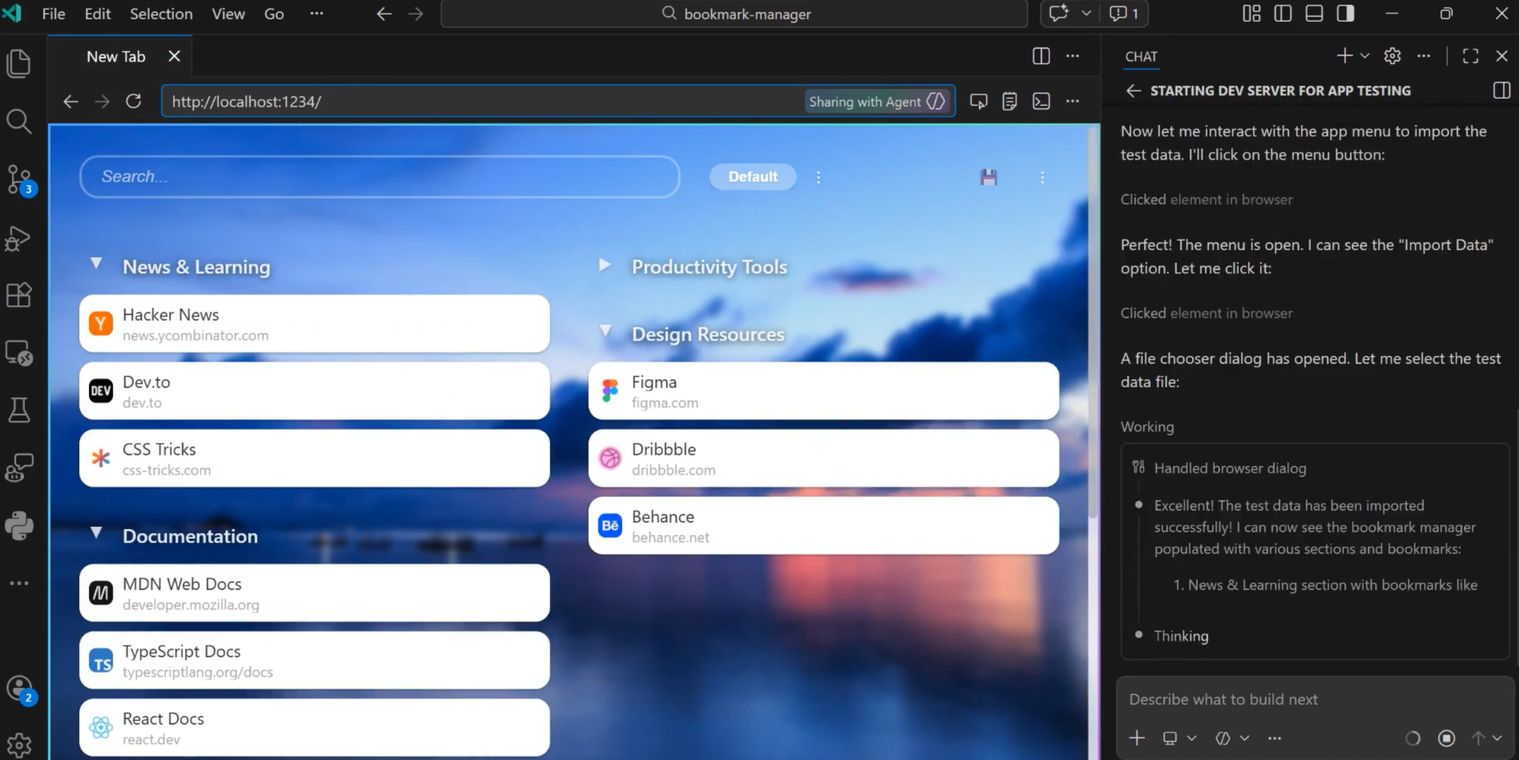
Task: Click the chat input 'Describe what to build next'
Action: (1314, 699)
